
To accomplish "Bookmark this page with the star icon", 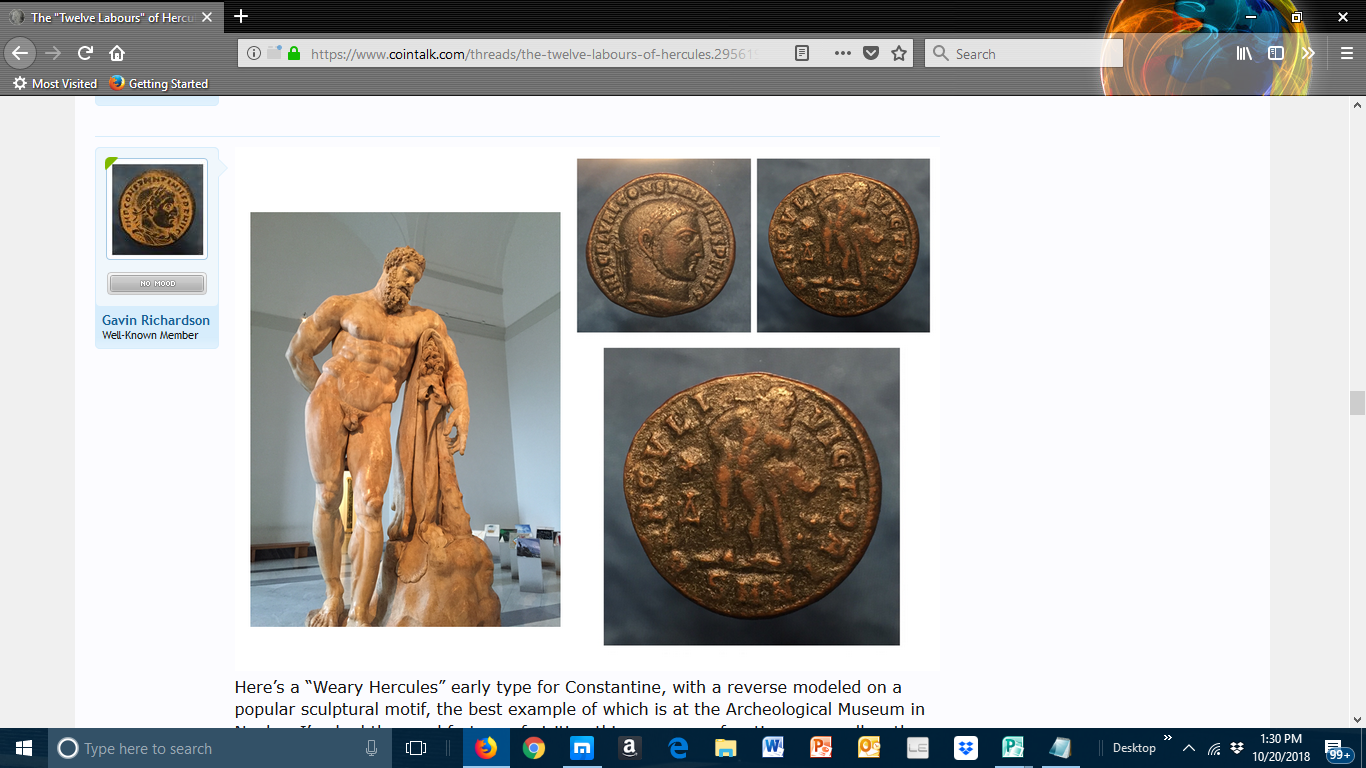I will 899,54.
